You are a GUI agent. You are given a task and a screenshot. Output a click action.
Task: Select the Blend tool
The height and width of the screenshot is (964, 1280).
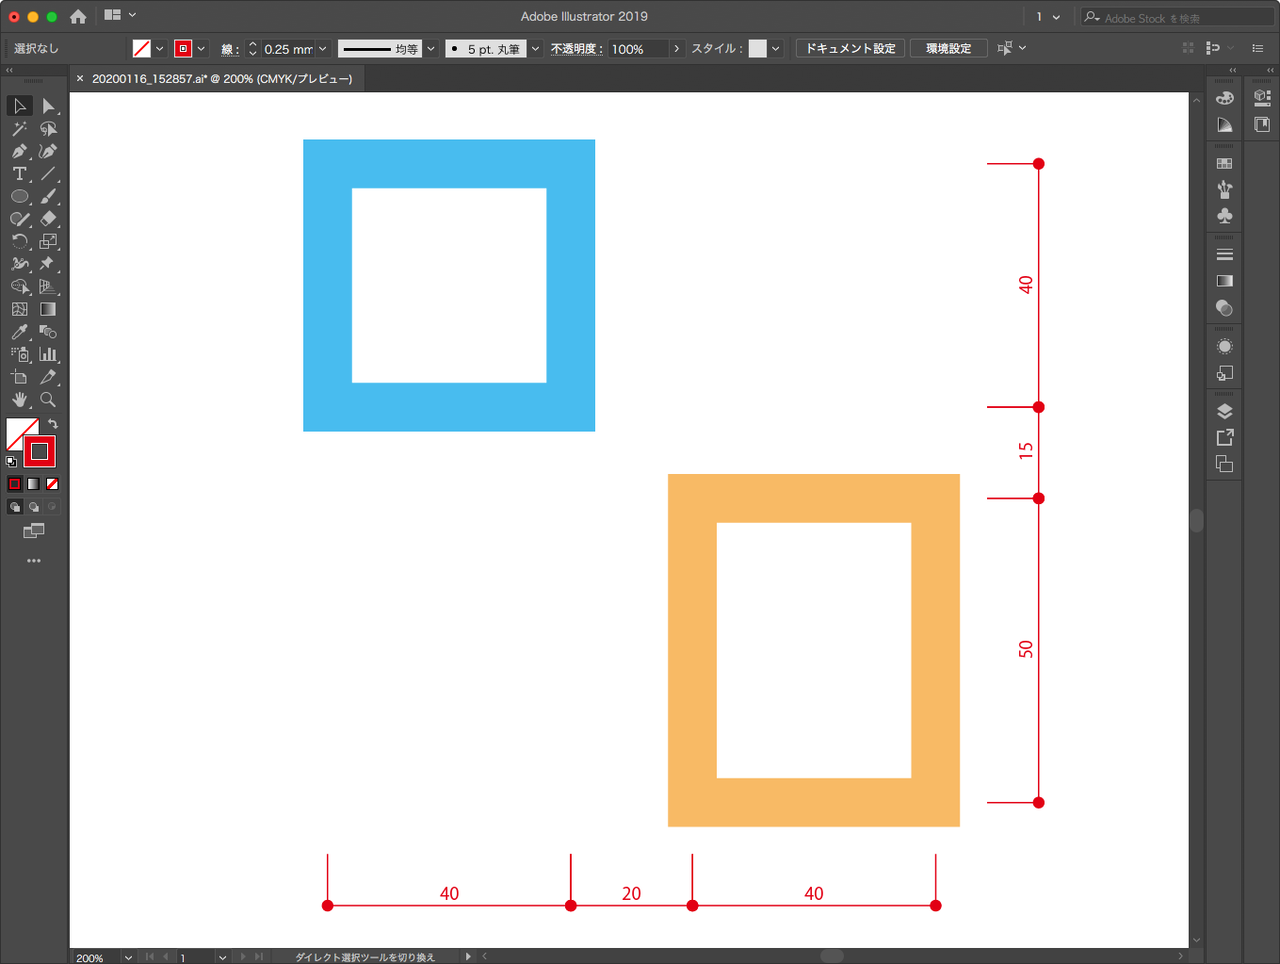point(48,332)
